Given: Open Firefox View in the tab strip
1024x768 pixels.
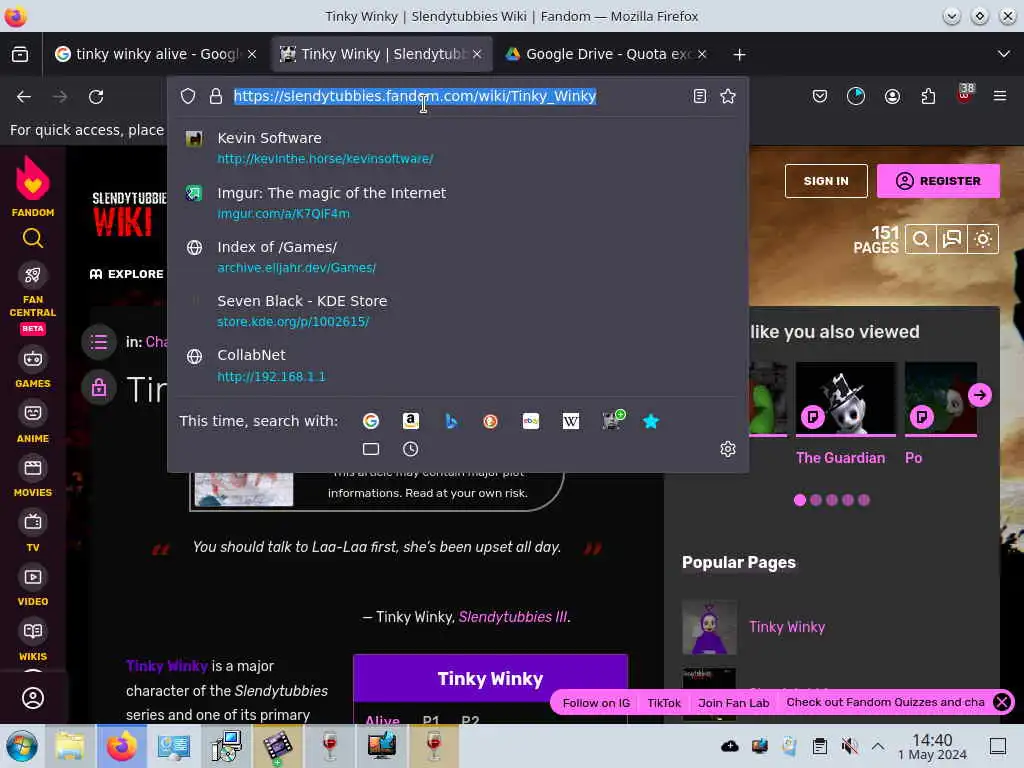Looking at the screenshot, I should (20, 54).
